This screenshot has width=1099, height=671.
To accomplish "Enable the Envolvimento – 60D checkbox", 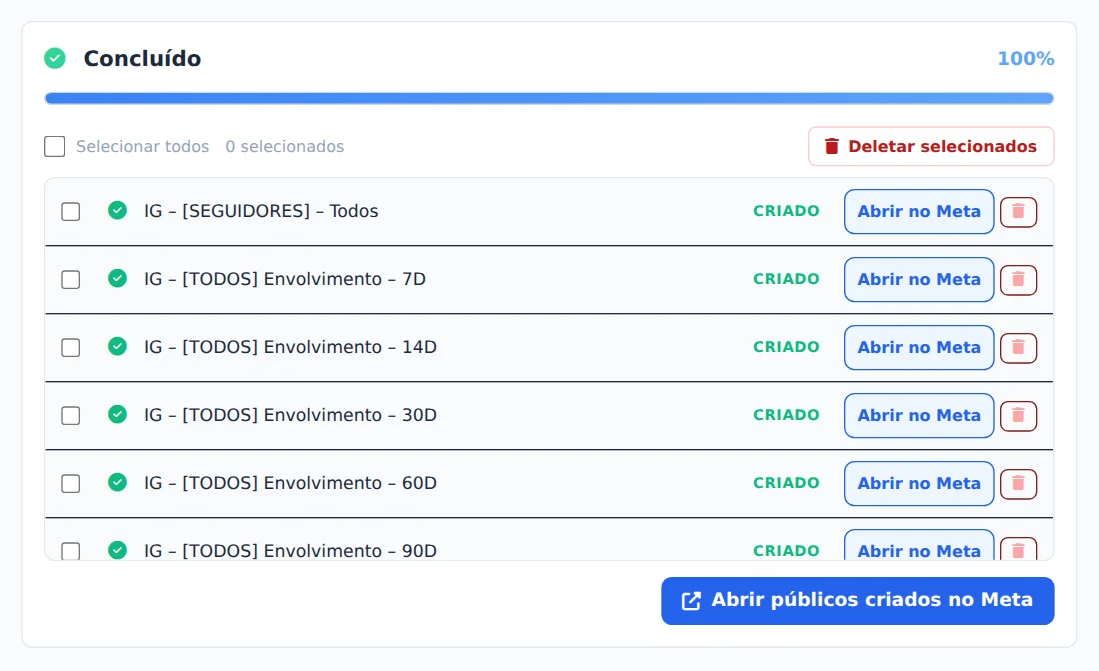I will (x=71, y=484).
